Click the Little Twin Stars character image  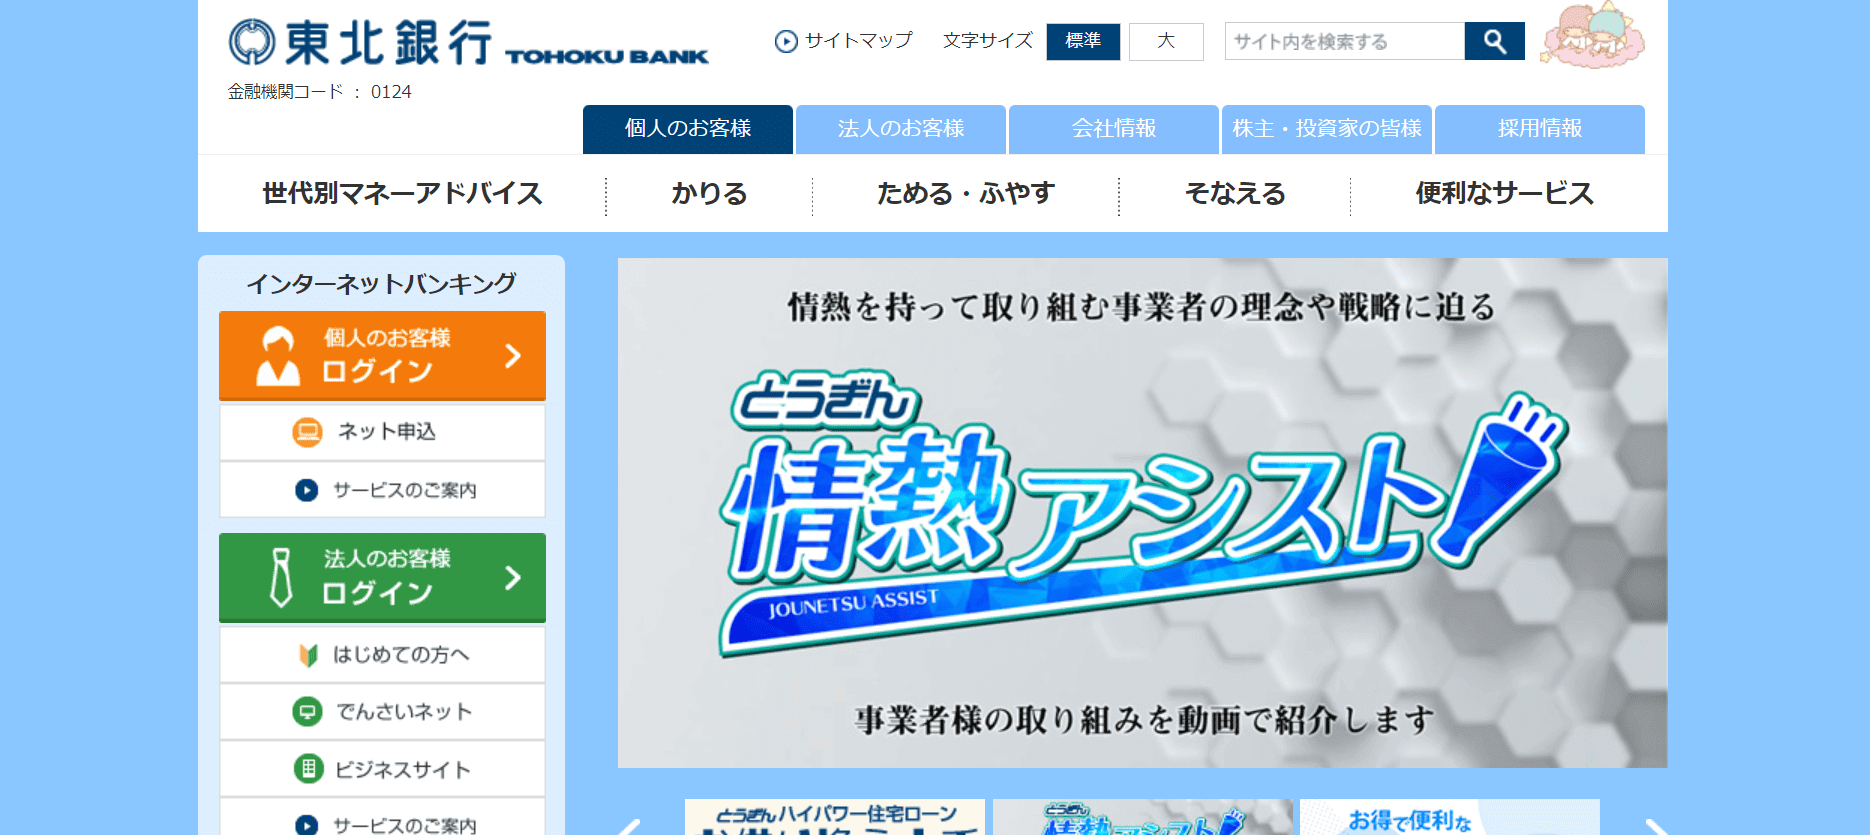pos(1593,36)
